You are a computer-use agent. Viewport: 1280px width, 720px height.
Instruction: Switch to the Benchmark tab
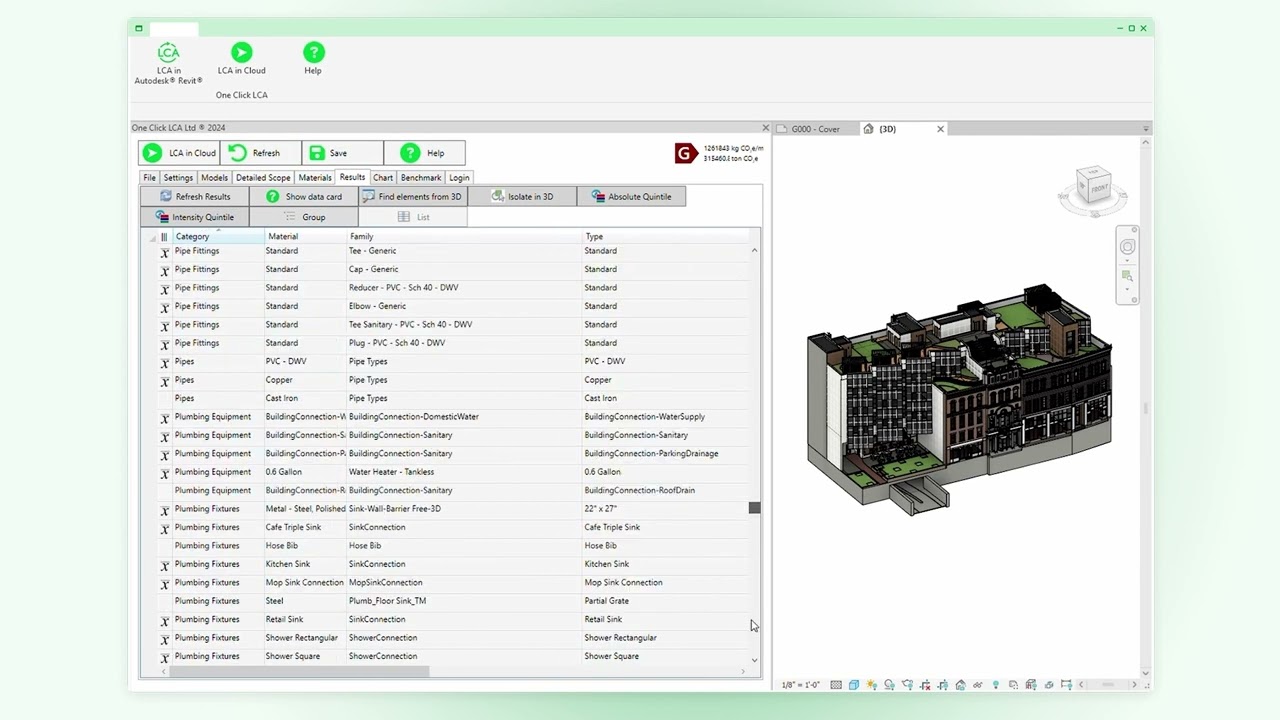pos(421,177)
